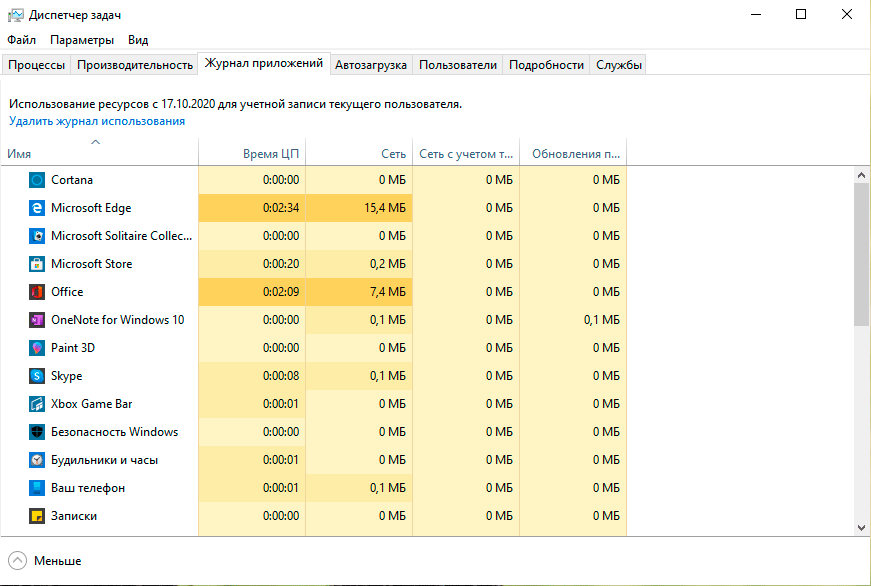This screenshot has width=871, height=586.
Task: Switch to the Автозагрузка tab
Action: click(x=371, y=65)
